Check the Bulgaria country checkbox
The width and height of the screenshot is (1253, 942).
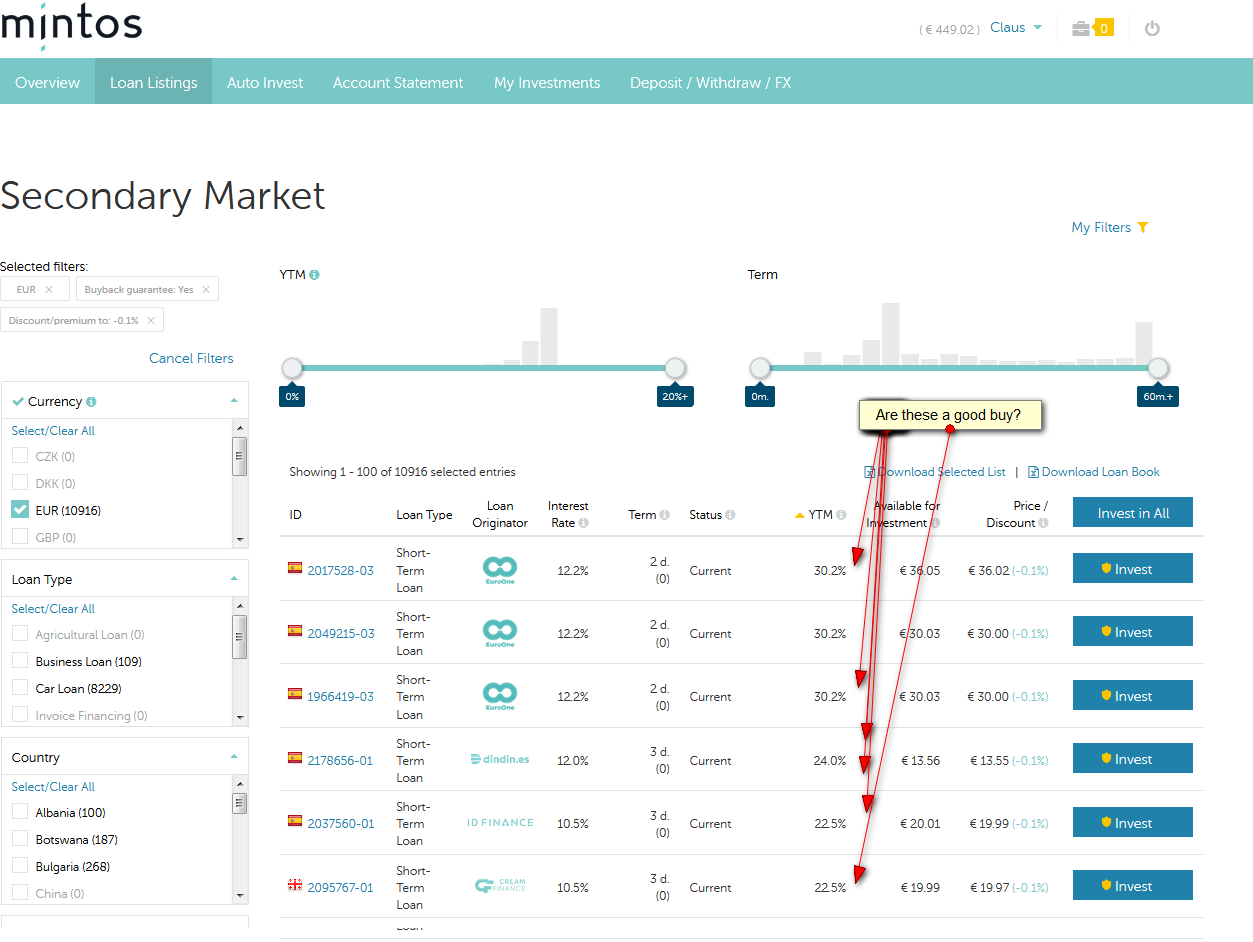pos(20,866)
